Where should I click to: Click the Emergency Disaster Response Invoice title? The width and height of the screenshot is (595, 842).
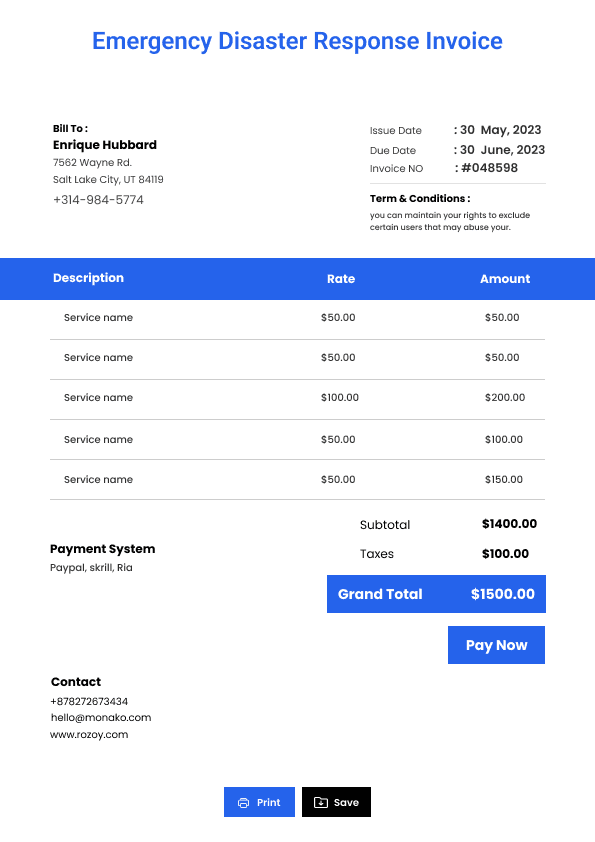298,41
